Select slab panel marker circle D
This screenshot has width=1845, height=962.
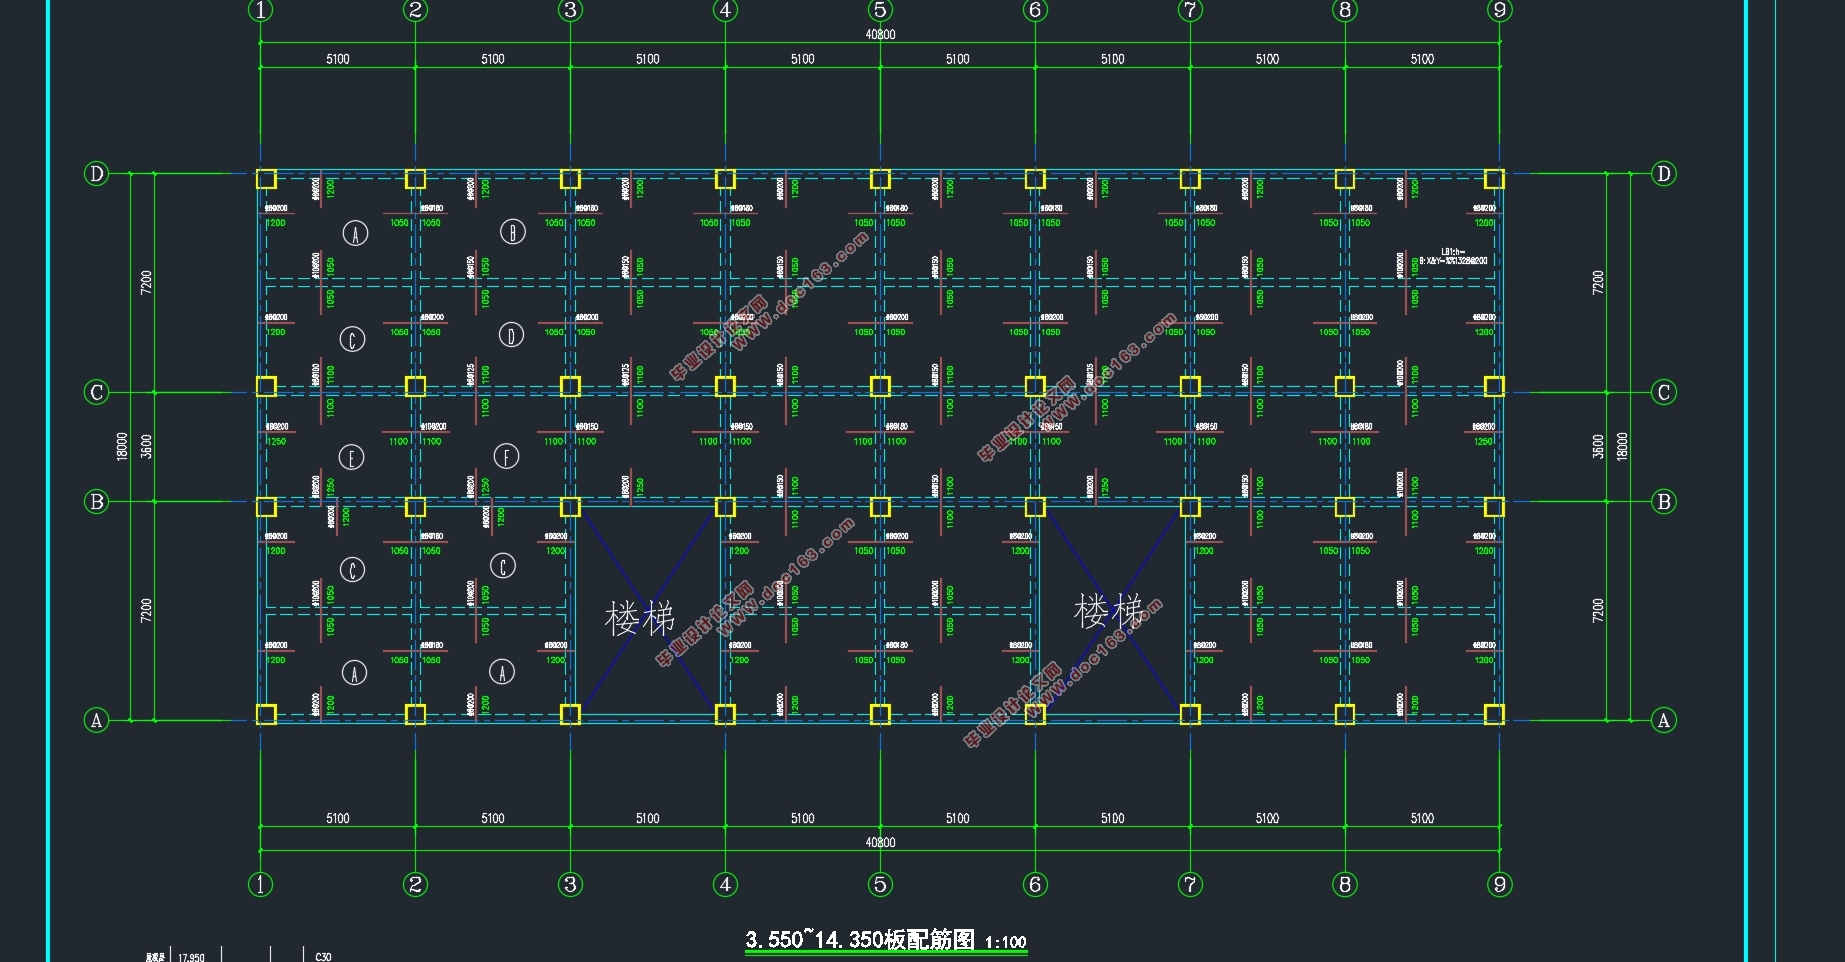click(x=511, y=335)
